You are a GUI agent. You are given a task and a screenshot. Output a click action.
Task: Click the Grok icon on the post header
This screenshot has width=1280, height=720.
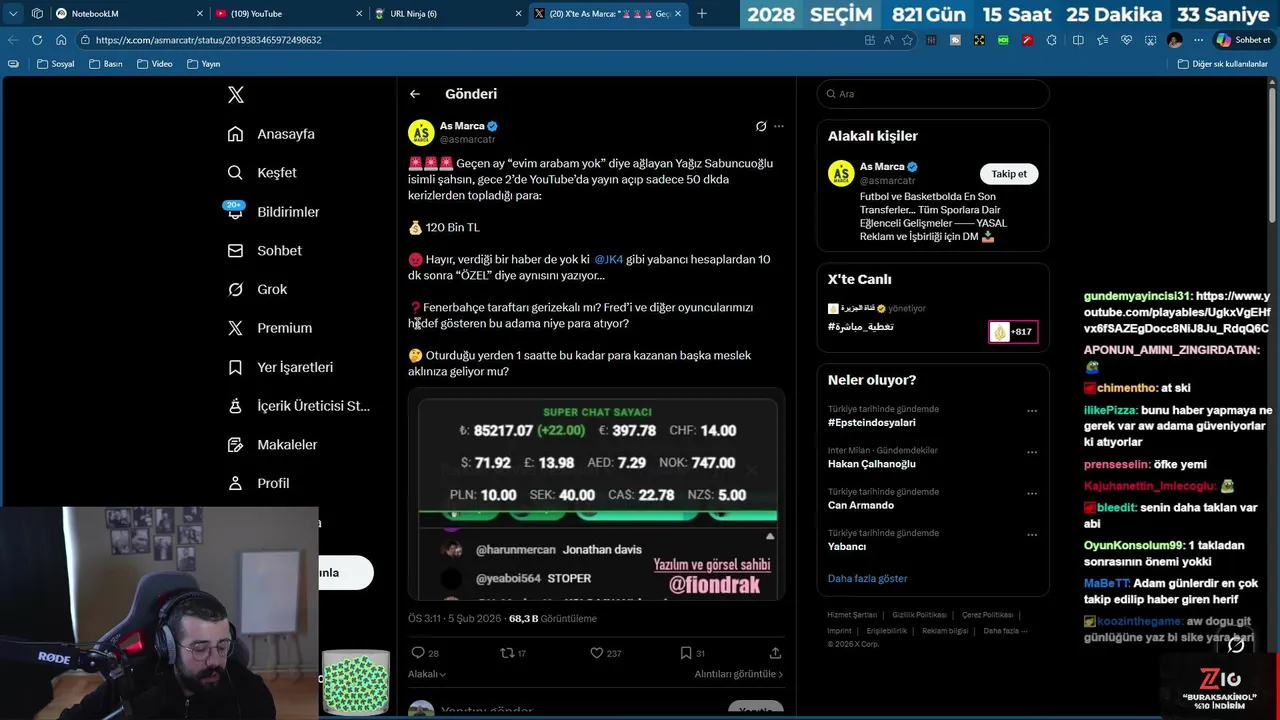pos(761,126)
